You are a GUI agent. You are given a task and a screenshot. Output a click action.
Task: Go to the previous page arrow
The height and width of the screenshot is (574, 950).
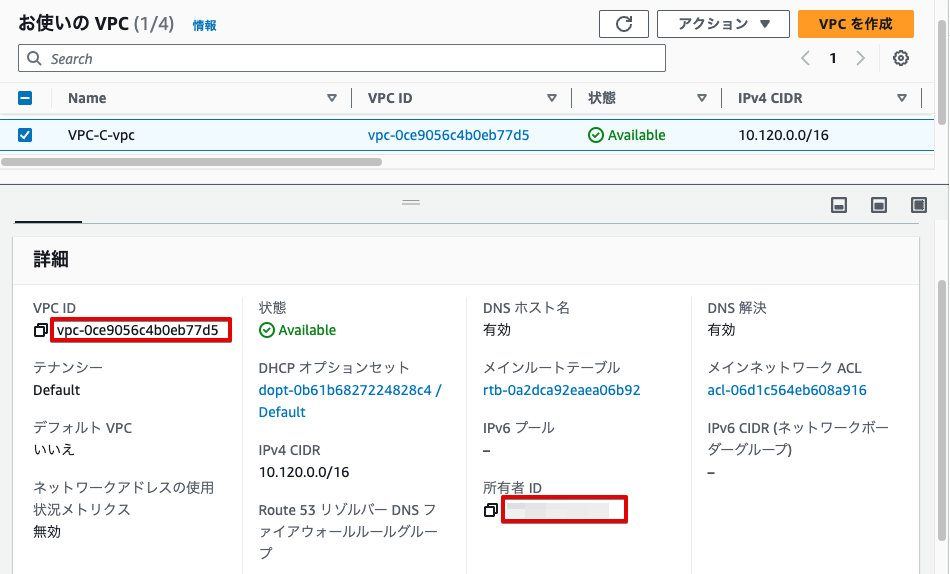pos(805,58)
